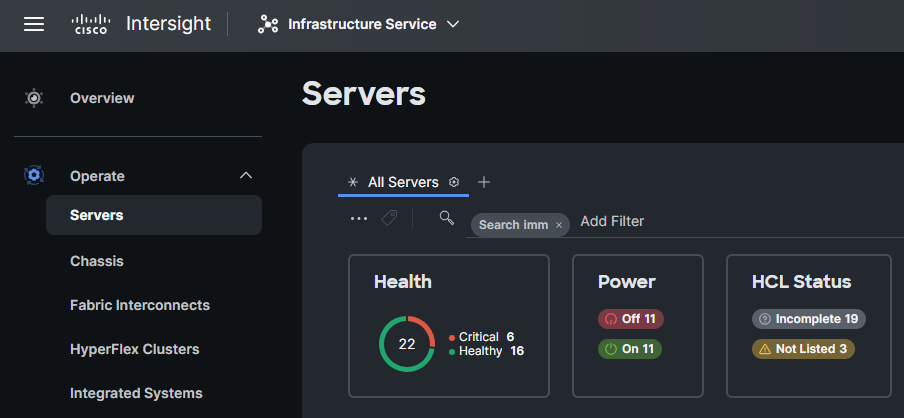904x418 pixels.
Task: Click the Power card title
Action: (627, 281)
